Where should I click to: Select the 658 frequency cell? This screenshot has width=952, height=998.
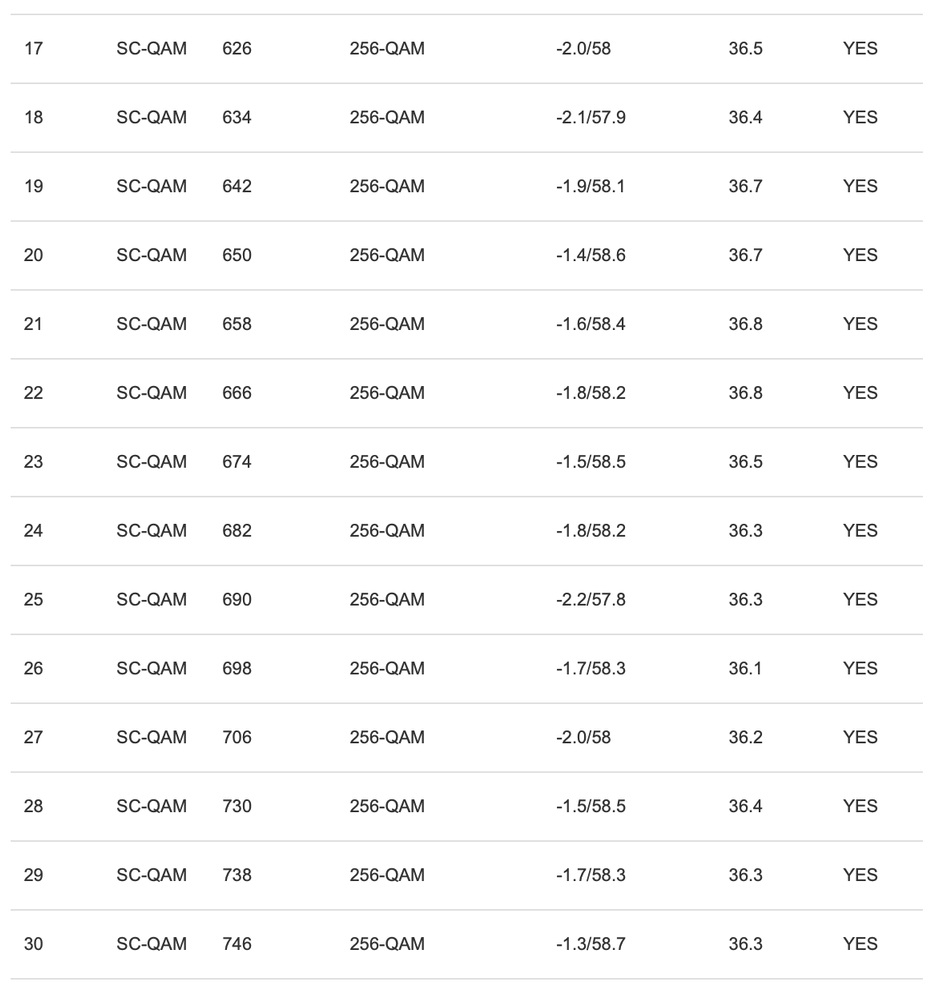point(237,324)
